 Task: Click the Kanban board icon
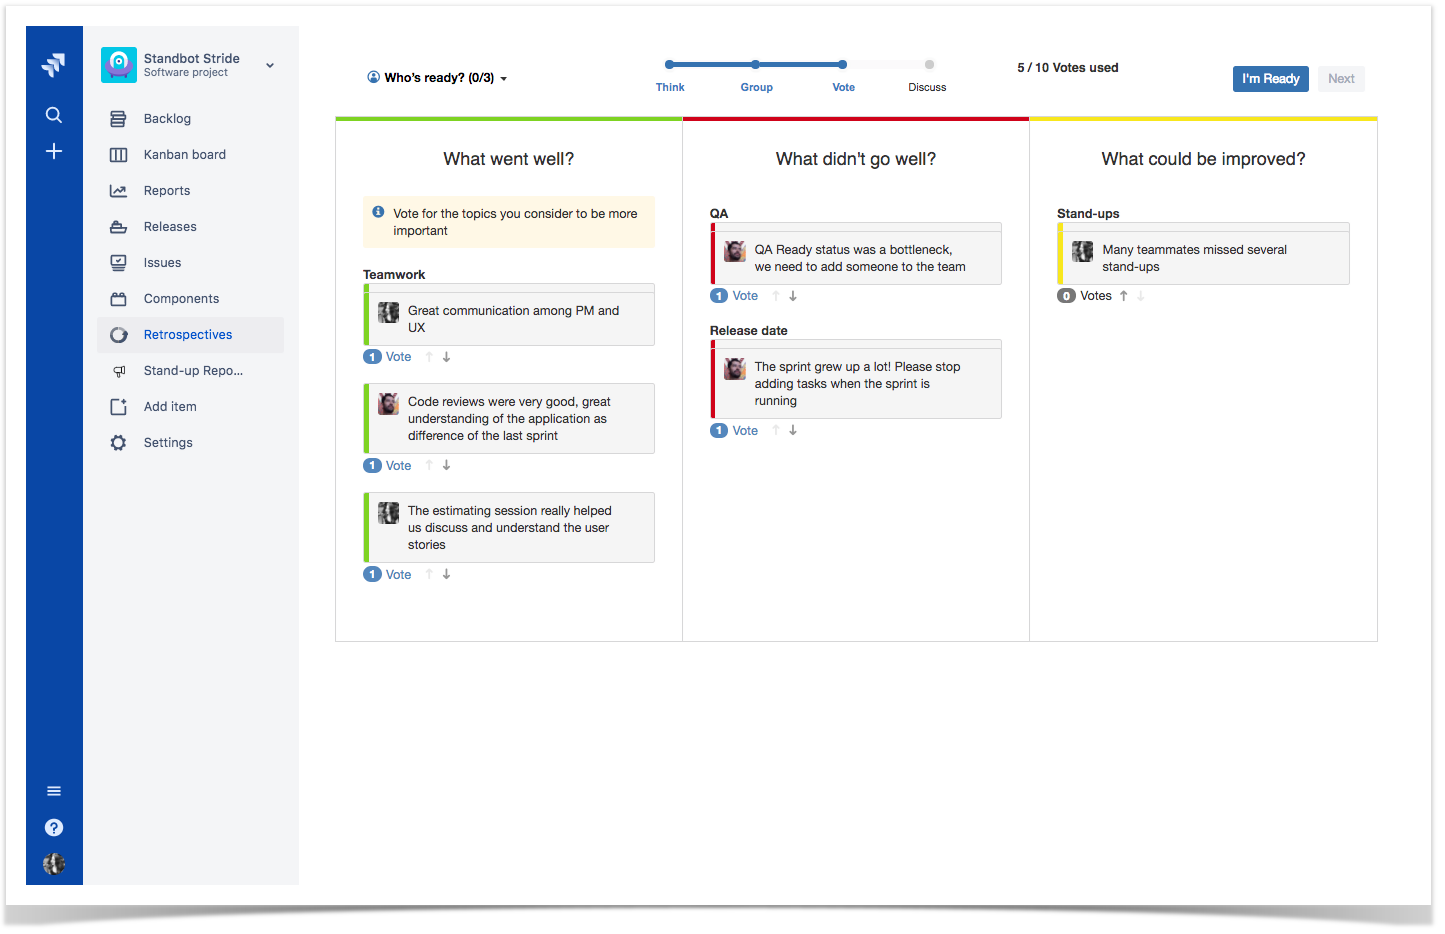coord(118,155)
